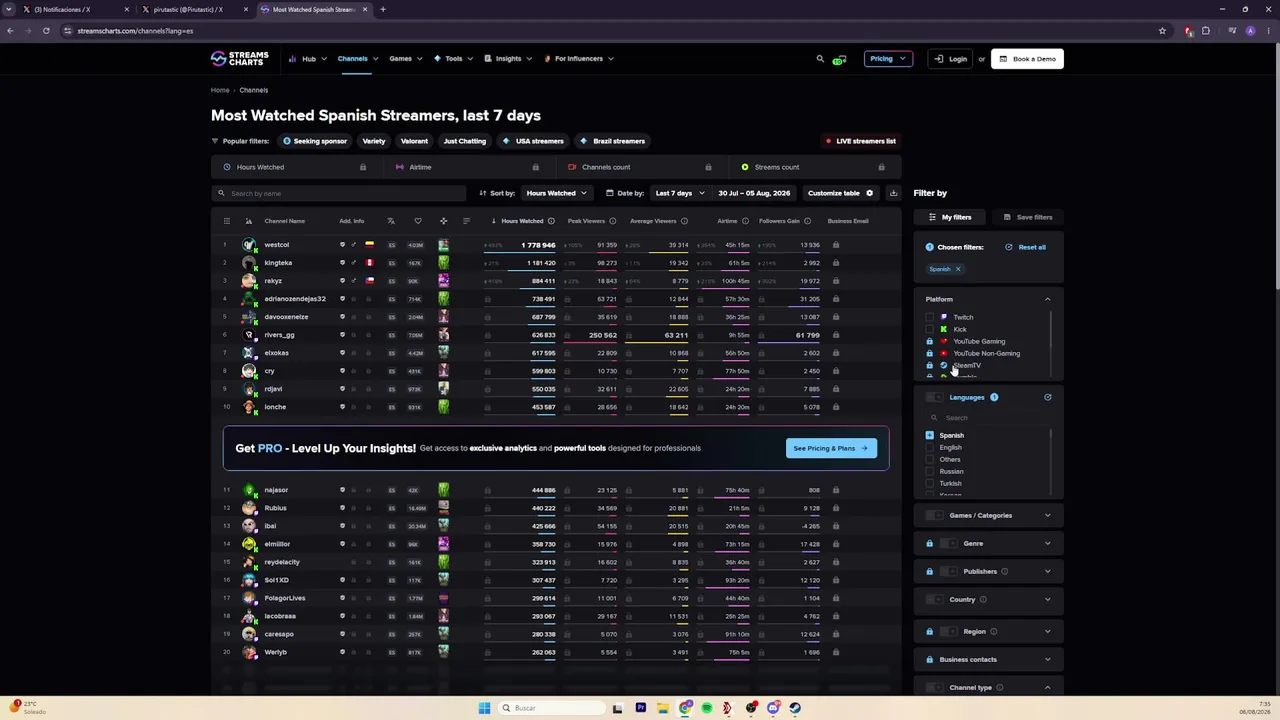Image resolution: width=1280 pixels, height=720 pixels.
Task: Expand the Business contacts section
Action: [1048, 660]
